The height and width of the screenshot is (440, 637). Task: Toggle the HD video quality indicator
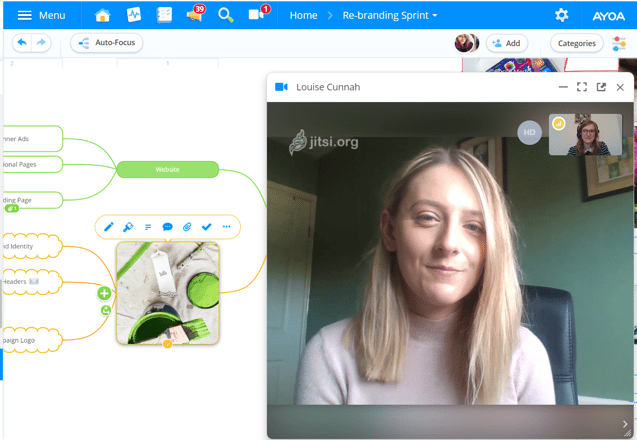pyautogui.click(x=529, y=132)
